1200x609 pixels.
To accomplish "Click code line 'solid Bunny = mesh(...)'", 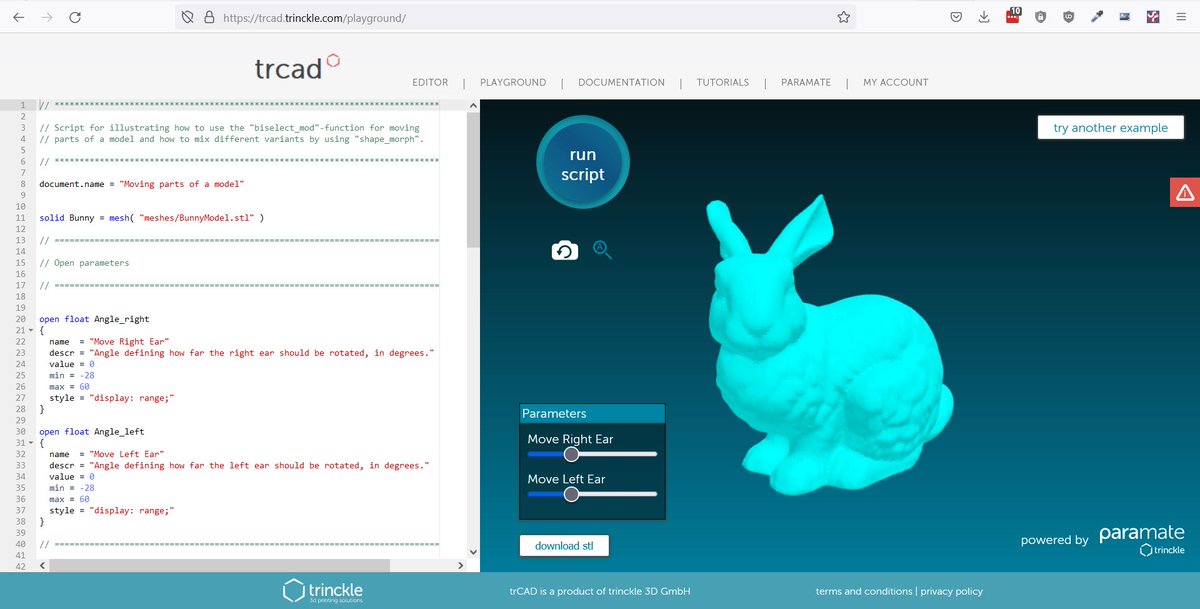I will (x=151, y=217).
